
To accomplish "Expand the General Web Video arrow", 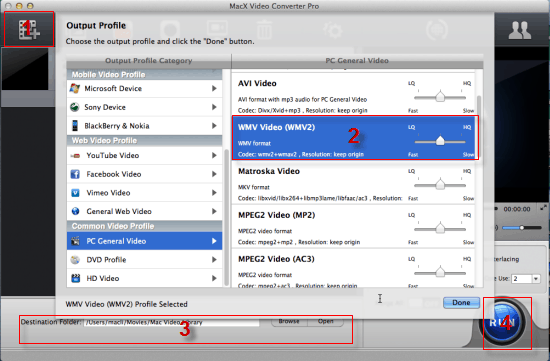I will [x=214, y=211].
